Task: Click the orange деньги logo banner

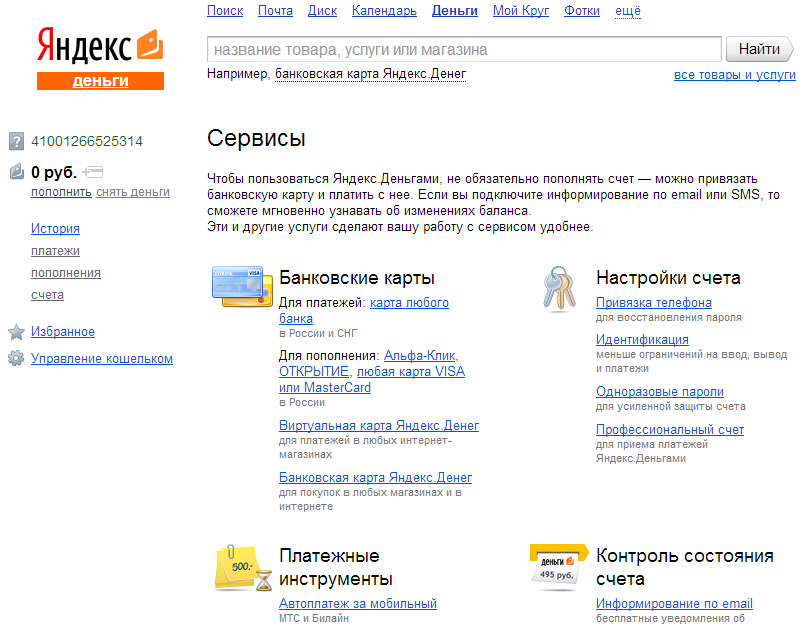Action: click(100, 81)
